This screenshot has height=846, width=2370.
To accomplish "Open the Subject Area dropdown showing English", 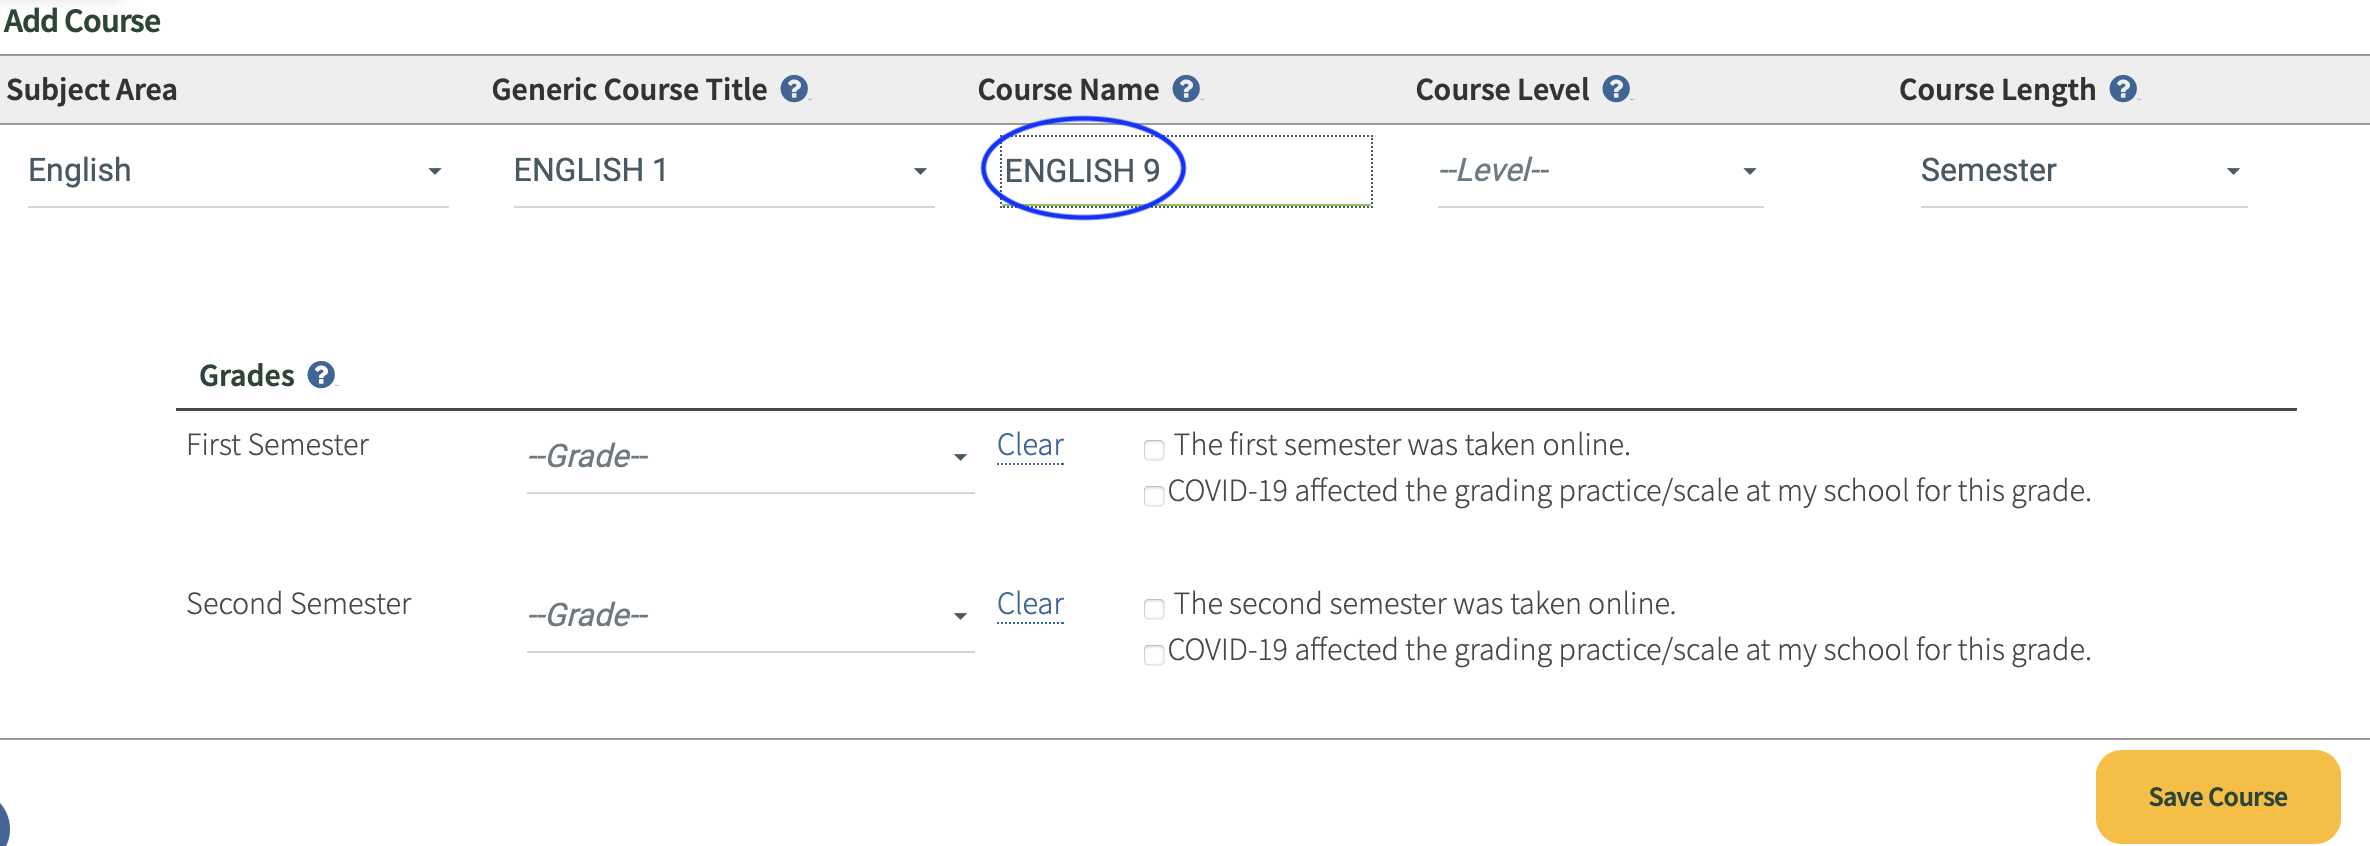I will [237, 171].
